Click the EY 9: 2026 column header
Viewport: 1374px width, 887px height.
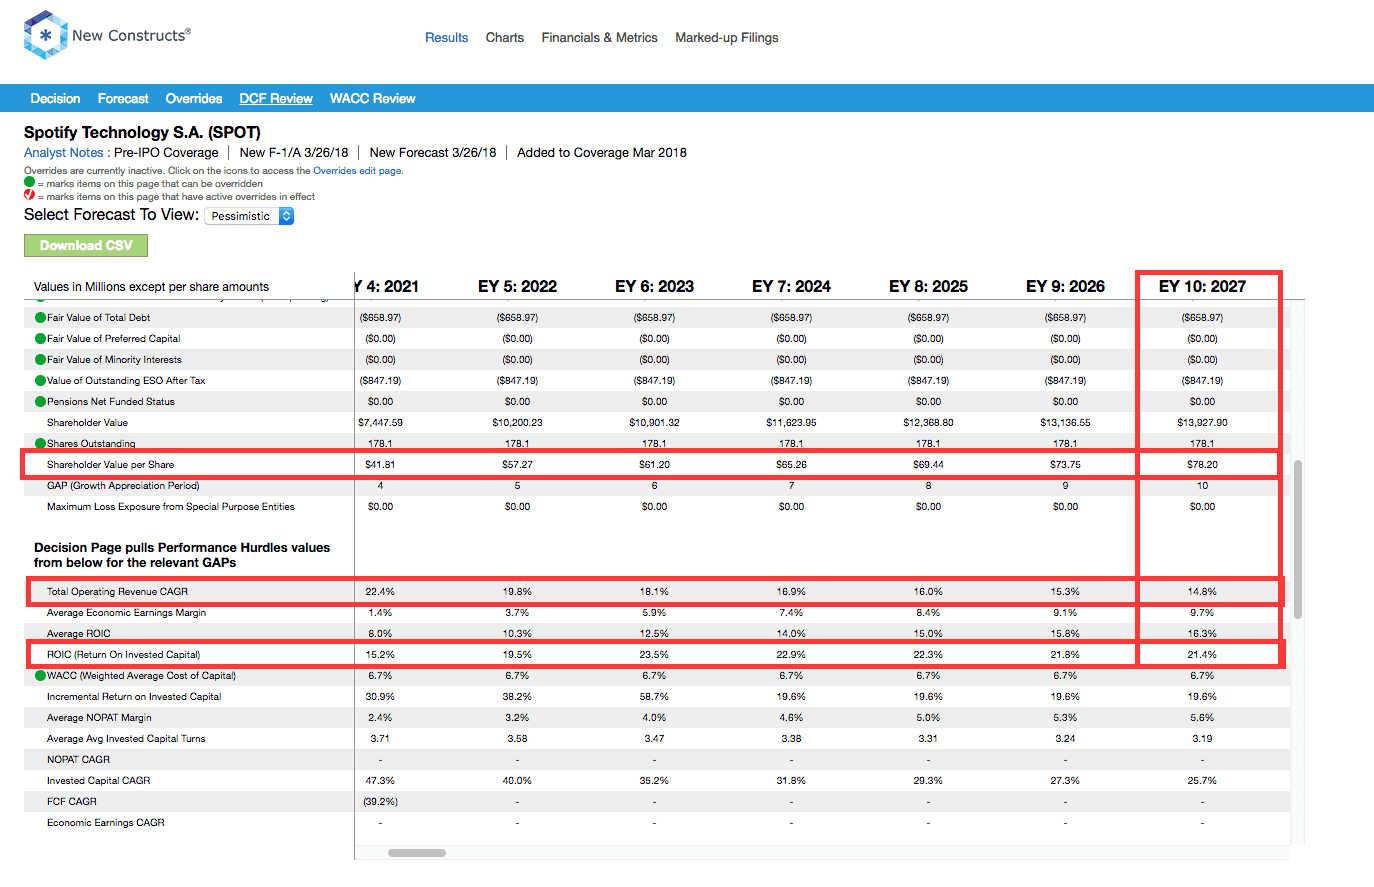click(x=1065, y=286)
